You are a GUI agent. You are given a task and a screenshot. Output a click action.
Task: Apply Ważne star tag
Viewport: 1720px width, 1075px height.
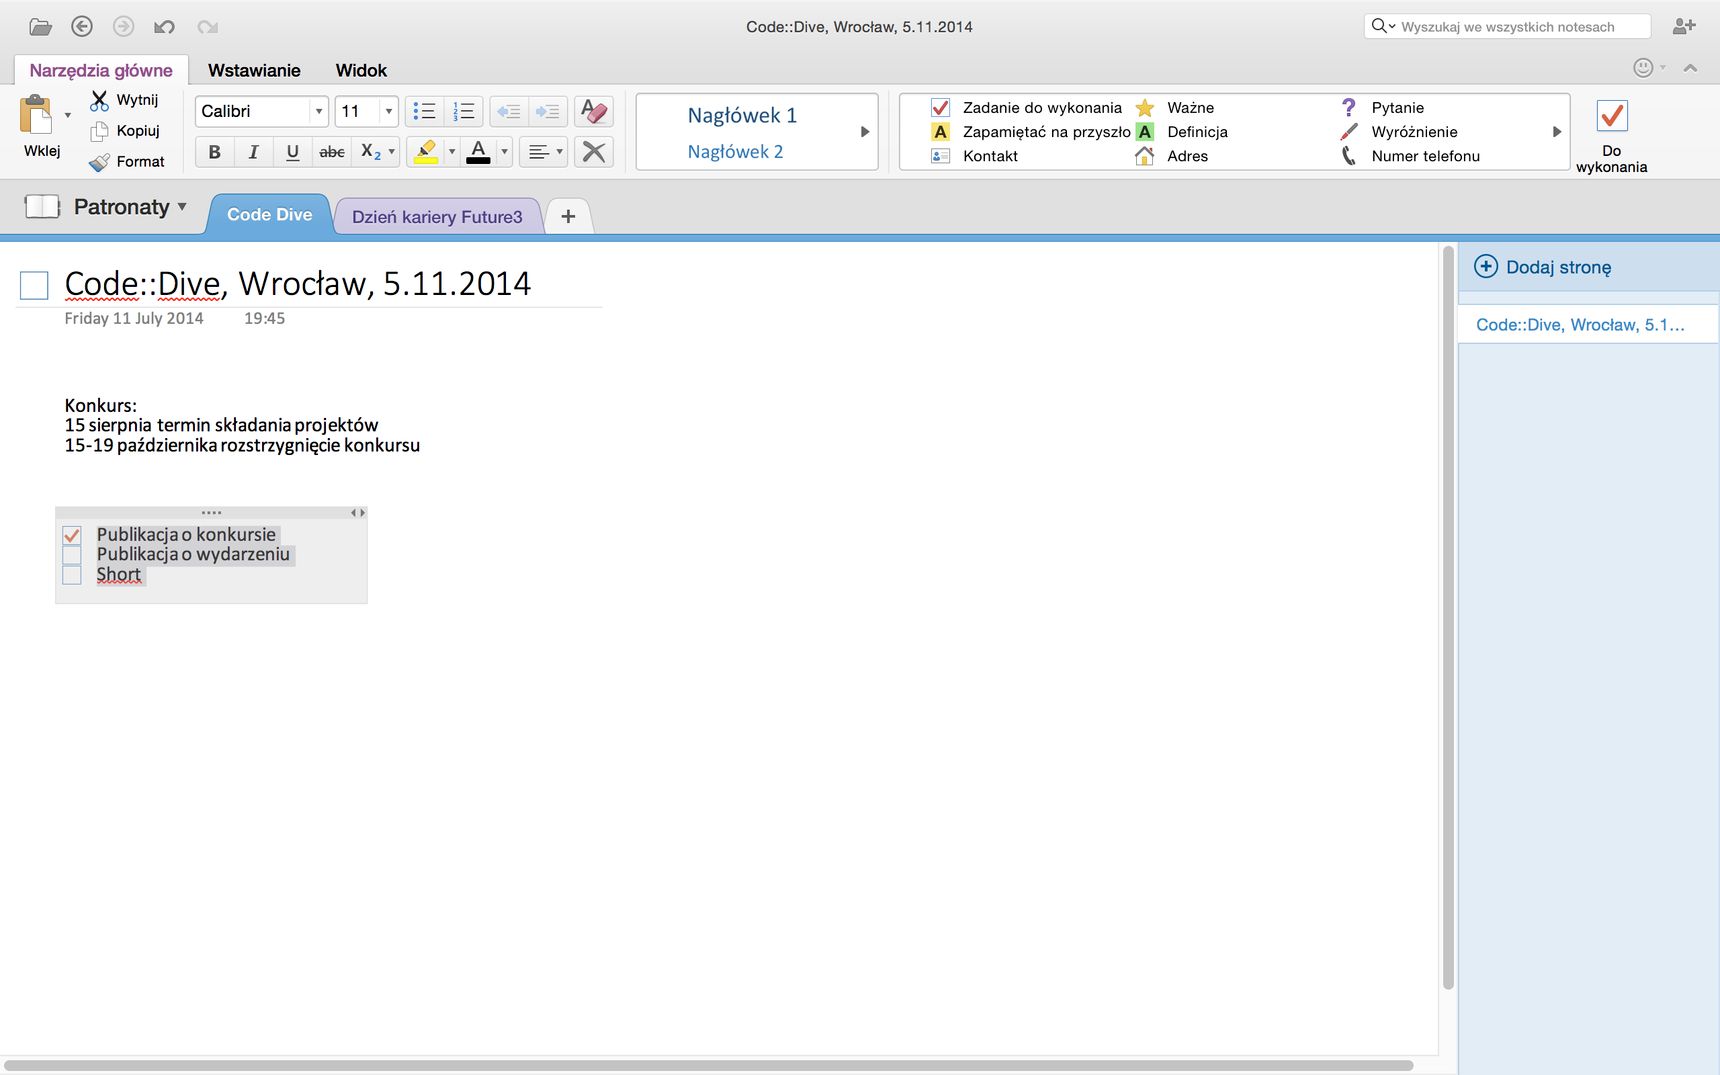coord(1175,108)
